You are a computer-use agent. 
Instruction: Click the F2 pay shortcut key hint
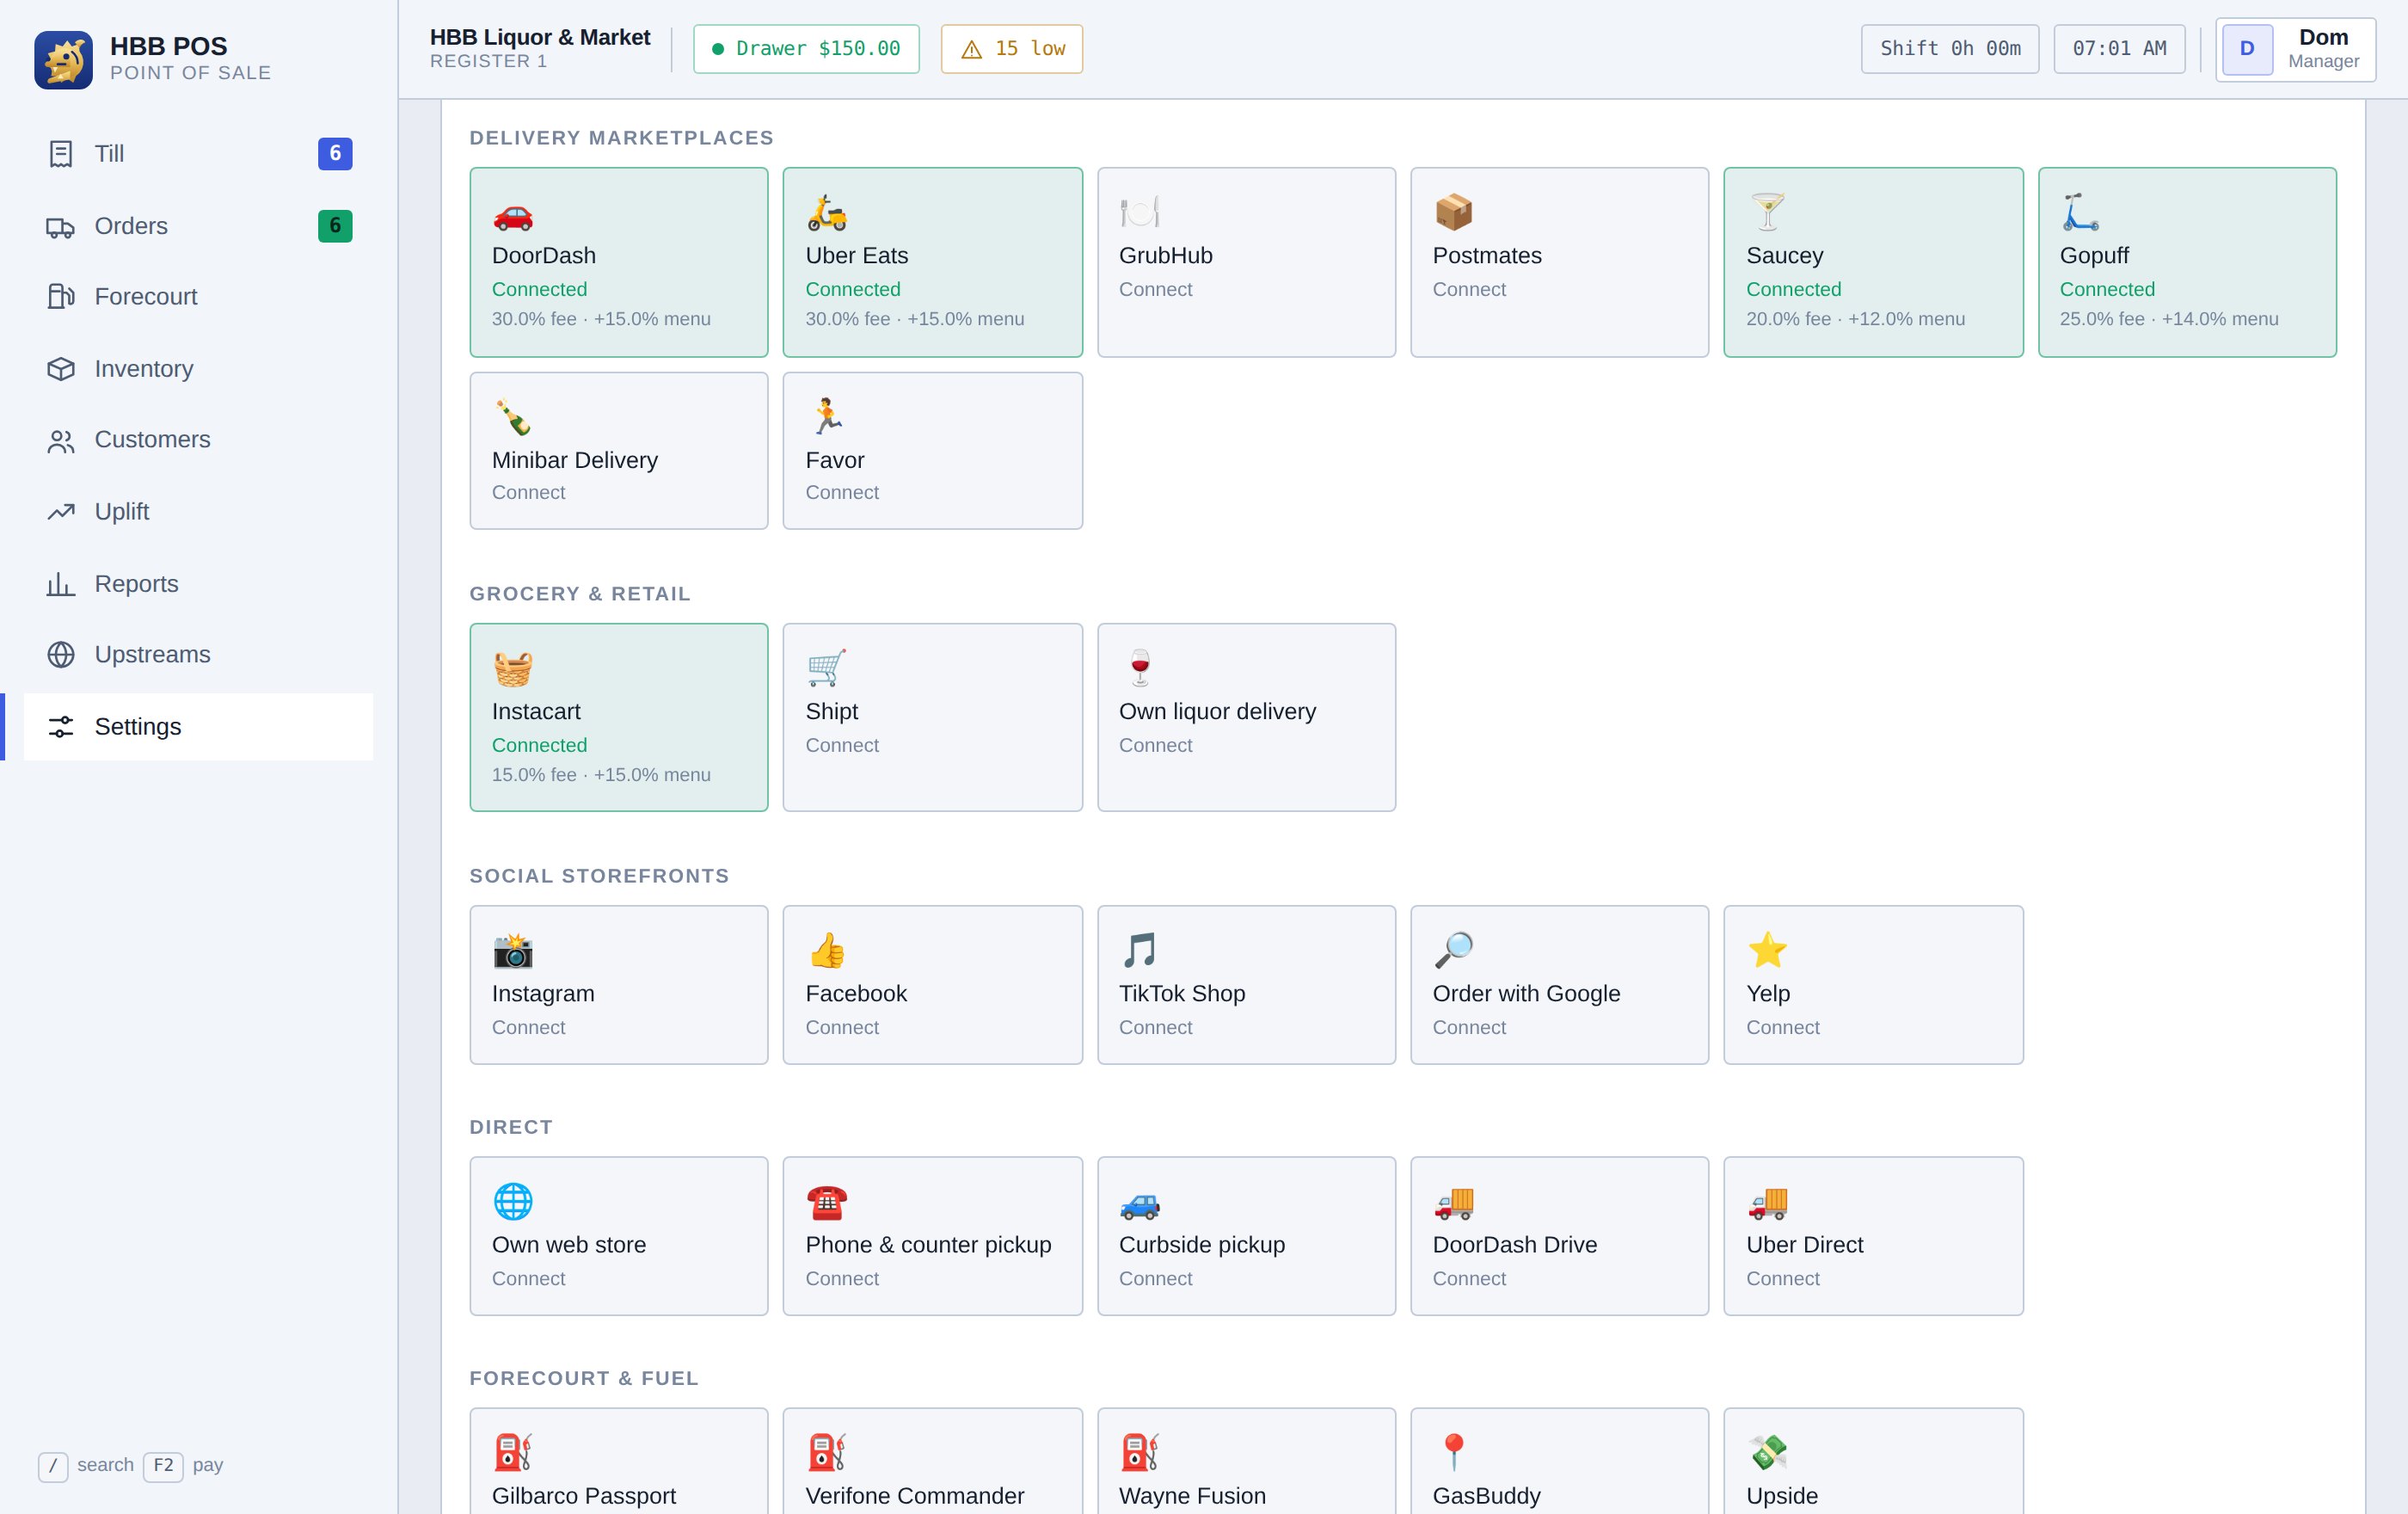click(x=163, y=1466)
